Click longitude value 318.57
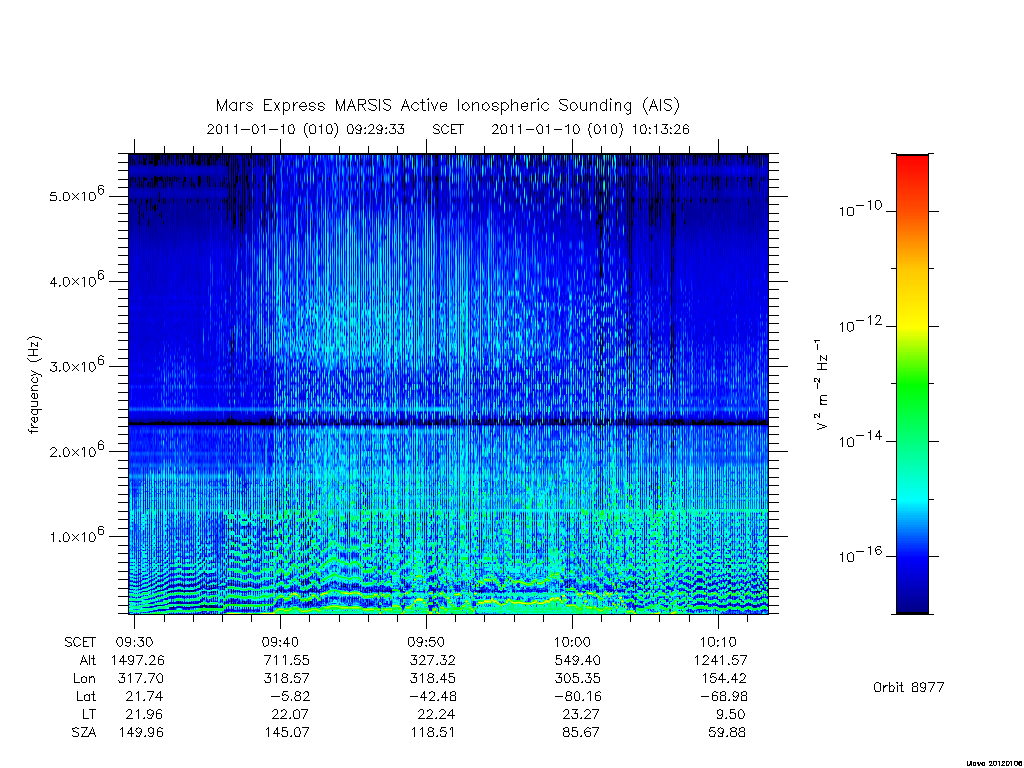This screenshot has height=768, width=1024. tap(287, 679)
